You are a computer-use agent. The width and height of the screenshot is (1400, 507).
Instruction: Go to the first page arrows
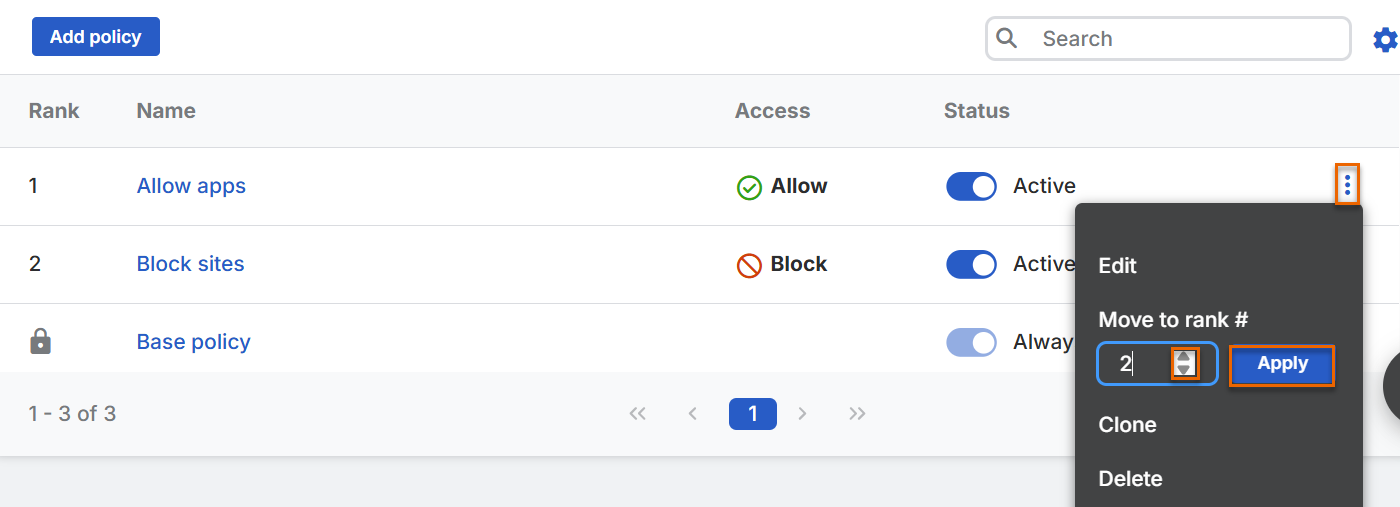coord(638,414)
